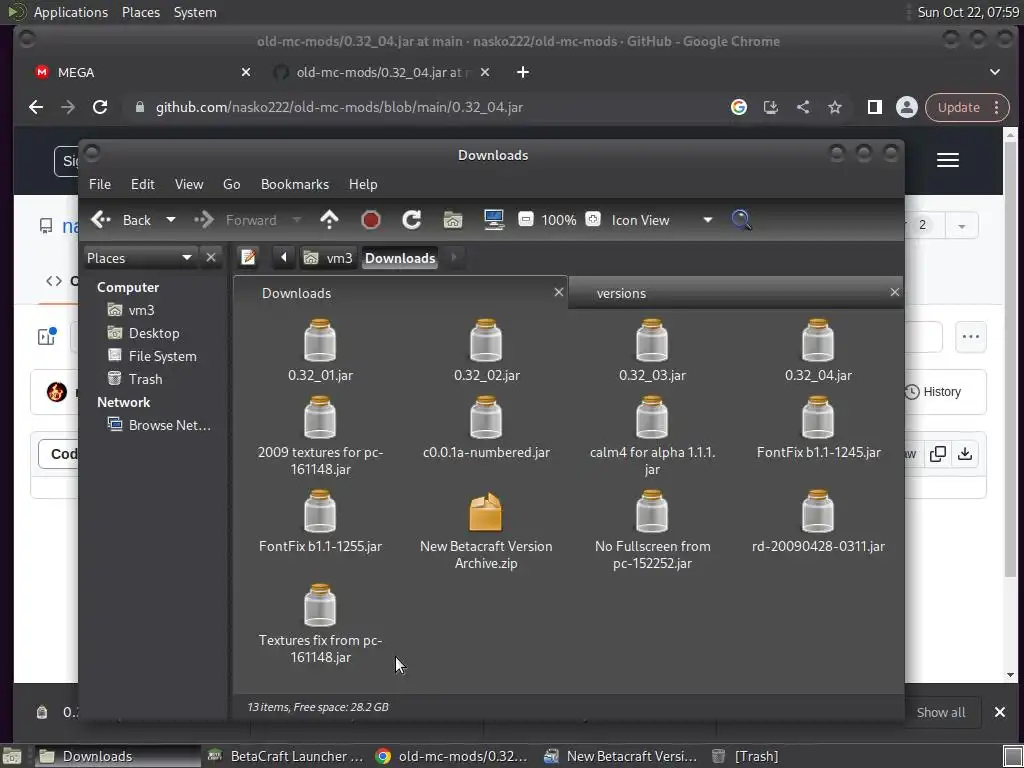Click the red Stop loading icon
Image resolution: width=1024 pixels, height=768 pixels.
(370, 220)
